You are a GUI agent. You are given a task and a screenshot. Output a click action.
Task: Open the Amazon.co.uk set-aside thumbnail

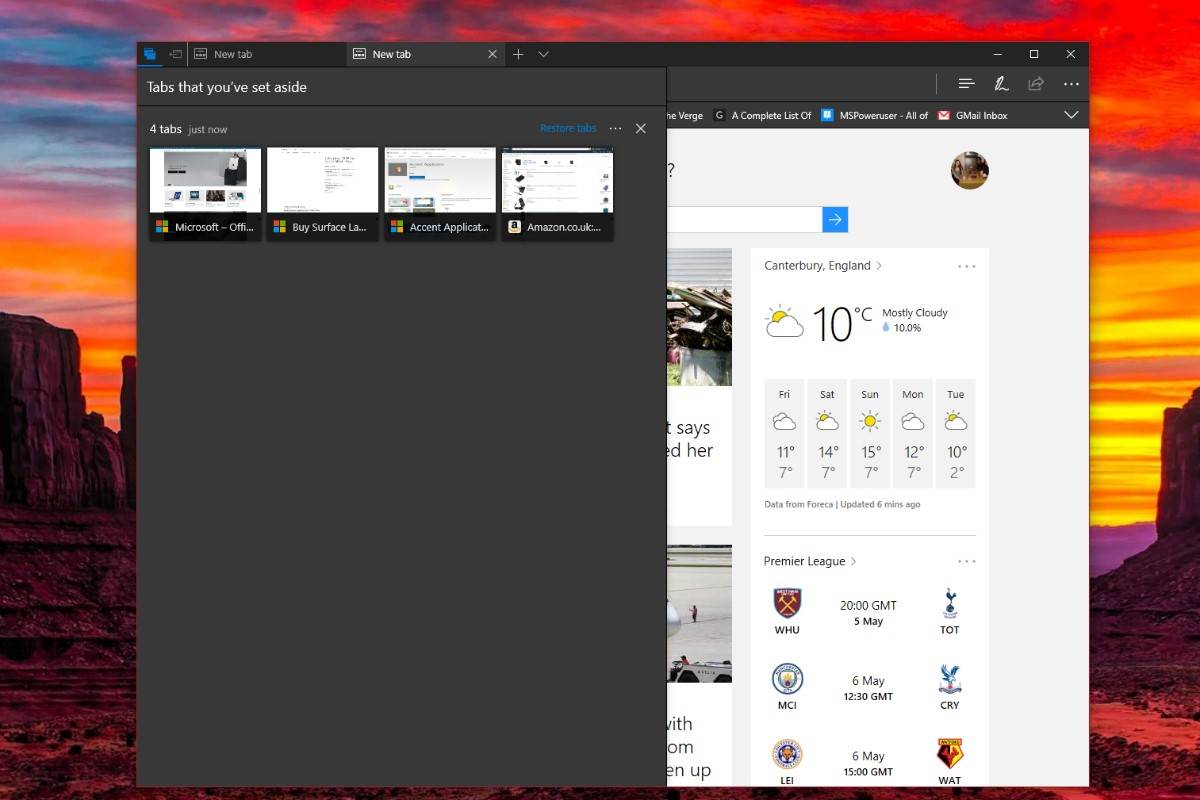coord(557,193)
